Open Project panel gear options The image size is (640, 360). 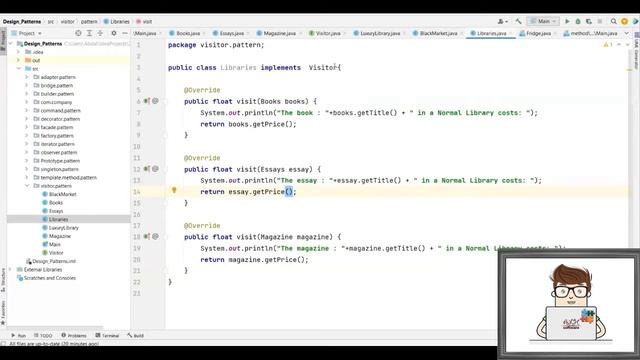(114, 33)
